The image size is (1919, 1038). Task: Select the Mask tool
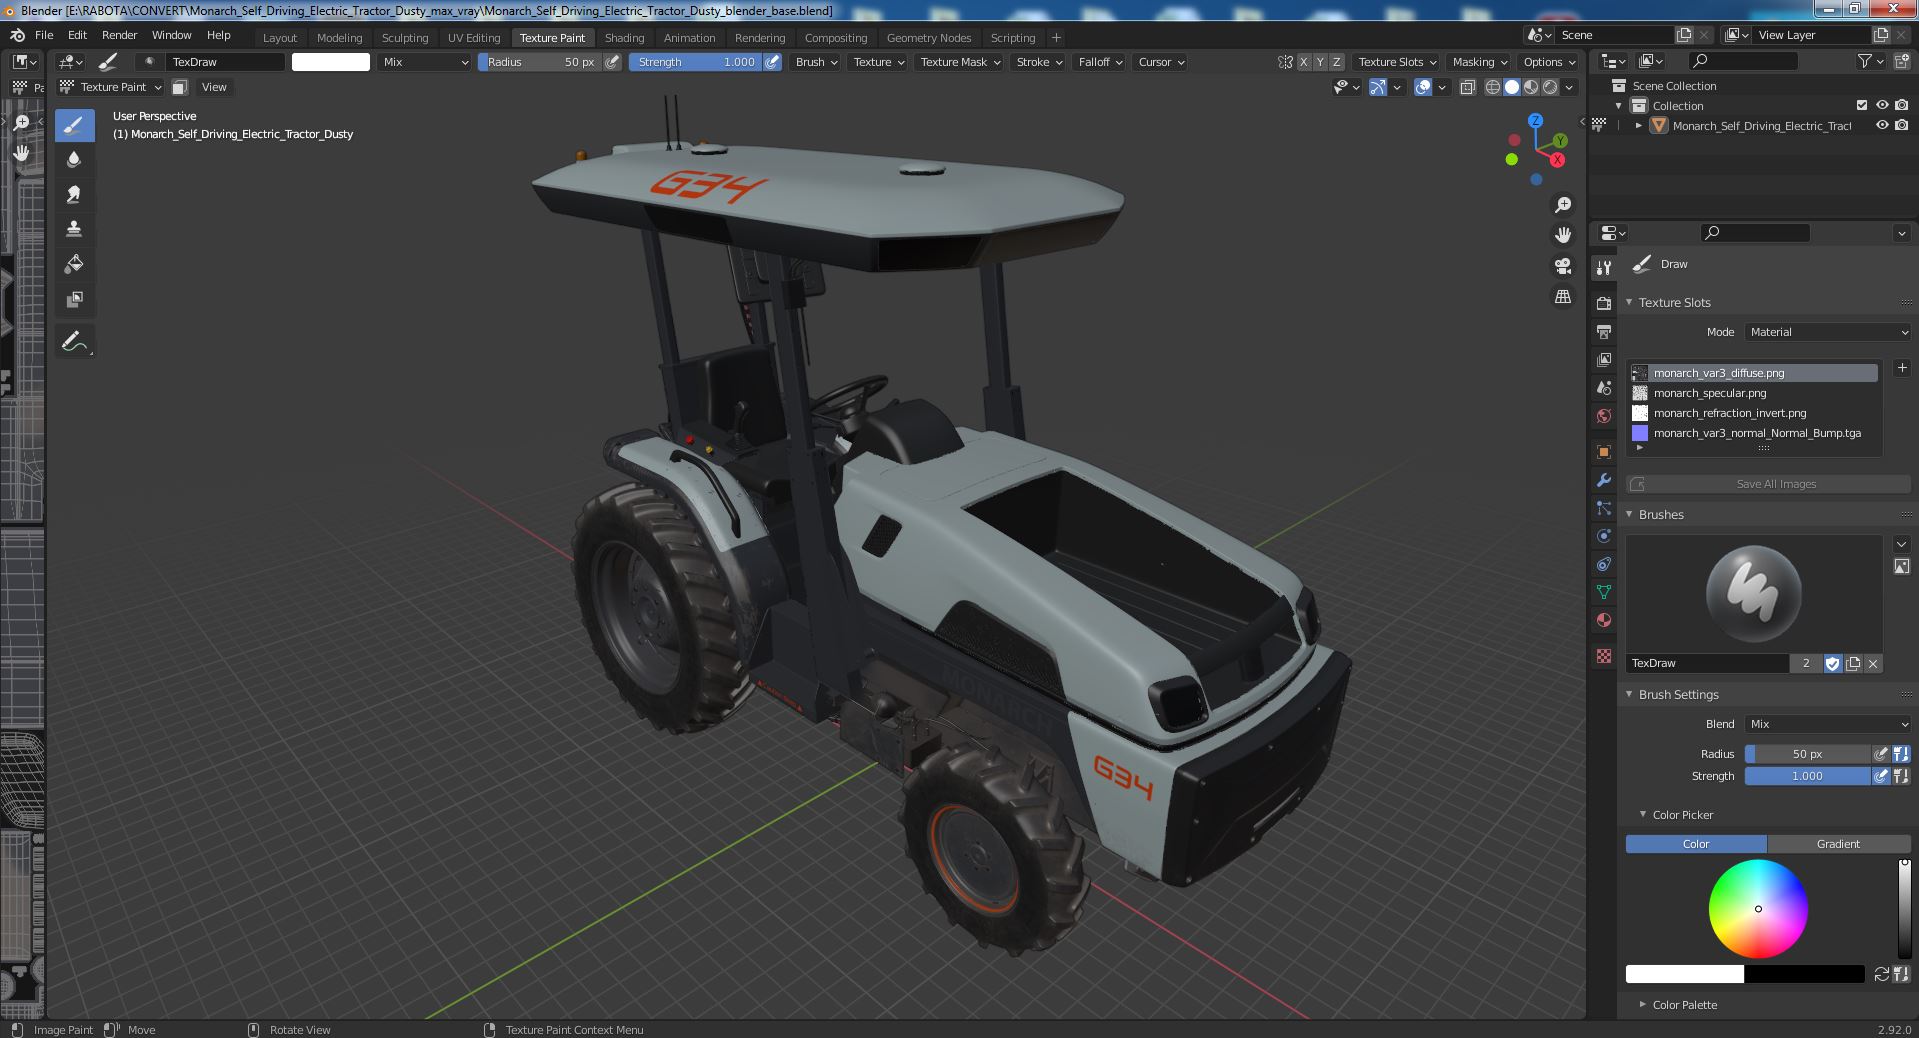pos(74,300)
